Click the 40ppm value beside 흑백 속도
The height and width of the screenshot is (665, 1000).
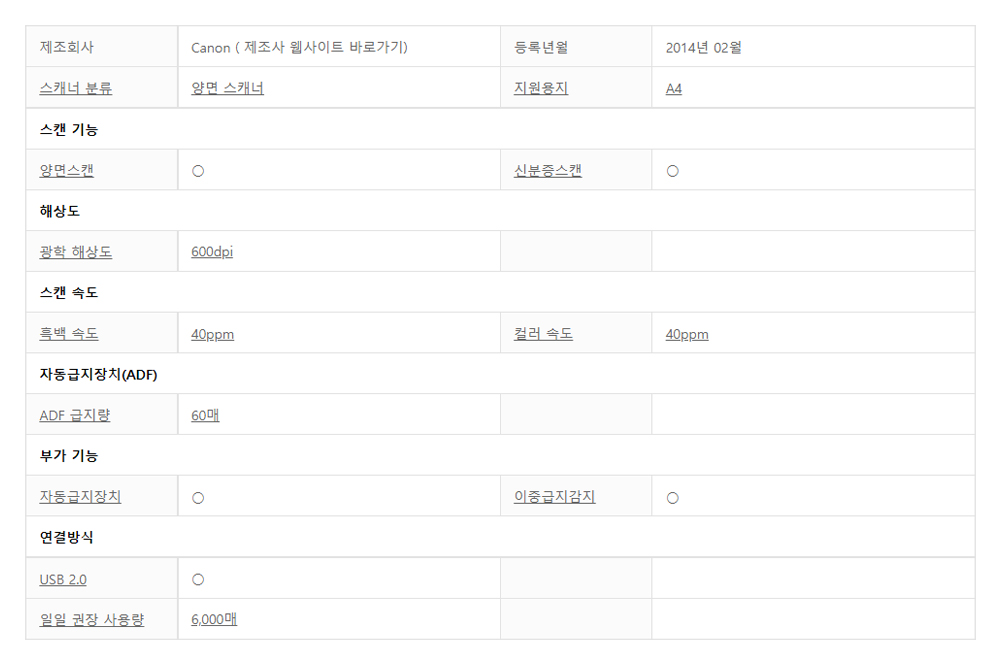point(212,334)
